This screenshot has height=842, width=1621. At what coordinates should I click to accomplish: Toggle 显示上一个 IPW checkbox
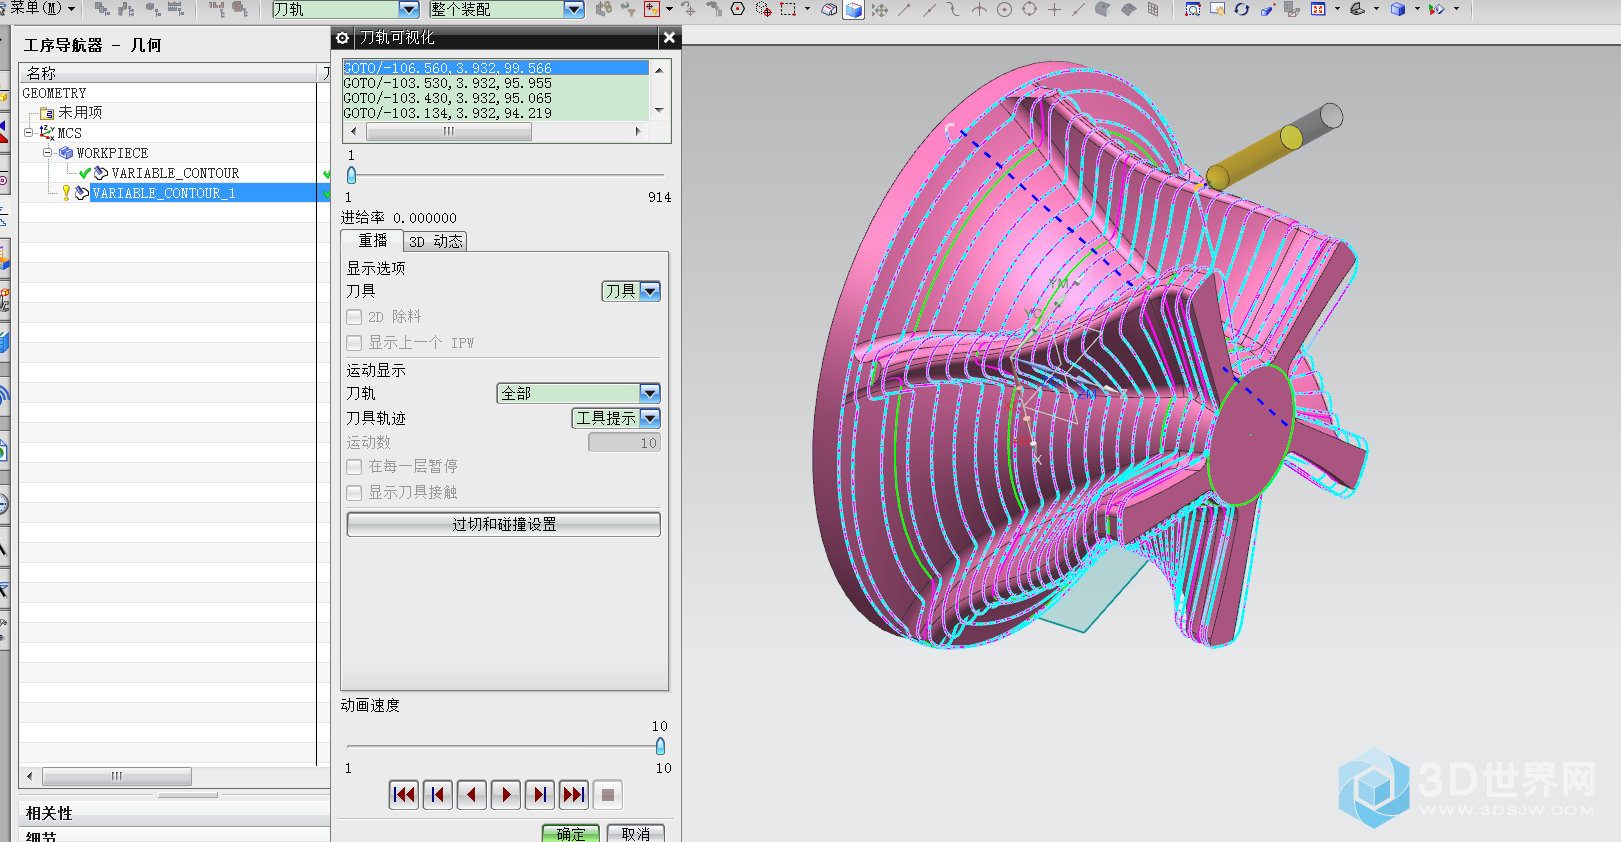(354, 343)
